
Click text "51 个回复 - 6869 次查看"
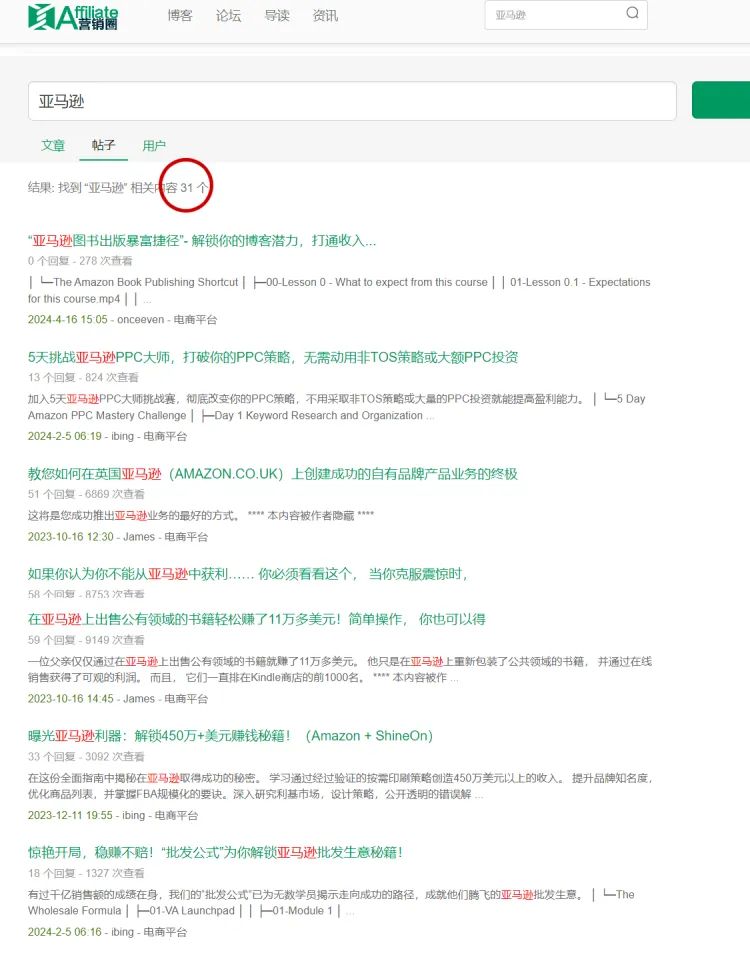point(86,494)
